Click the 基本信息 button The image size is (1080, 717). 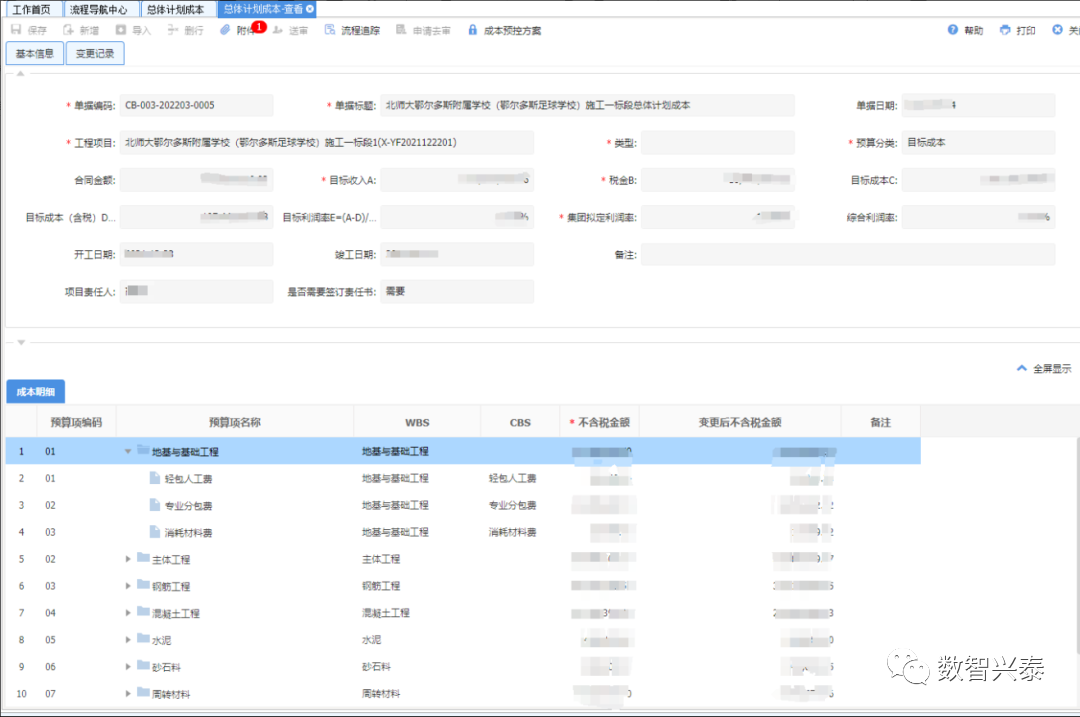pos(35,54)
